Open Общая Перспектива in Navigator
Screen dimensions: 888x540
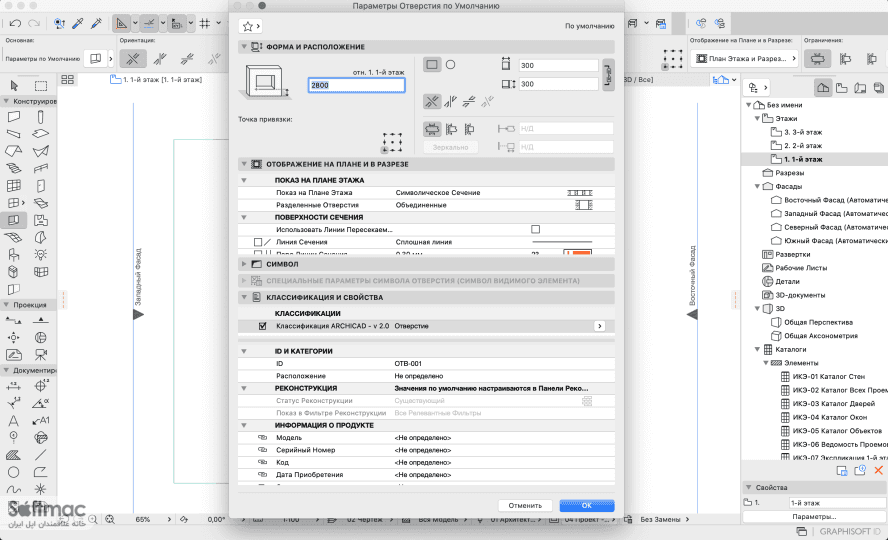coord(818,322)
